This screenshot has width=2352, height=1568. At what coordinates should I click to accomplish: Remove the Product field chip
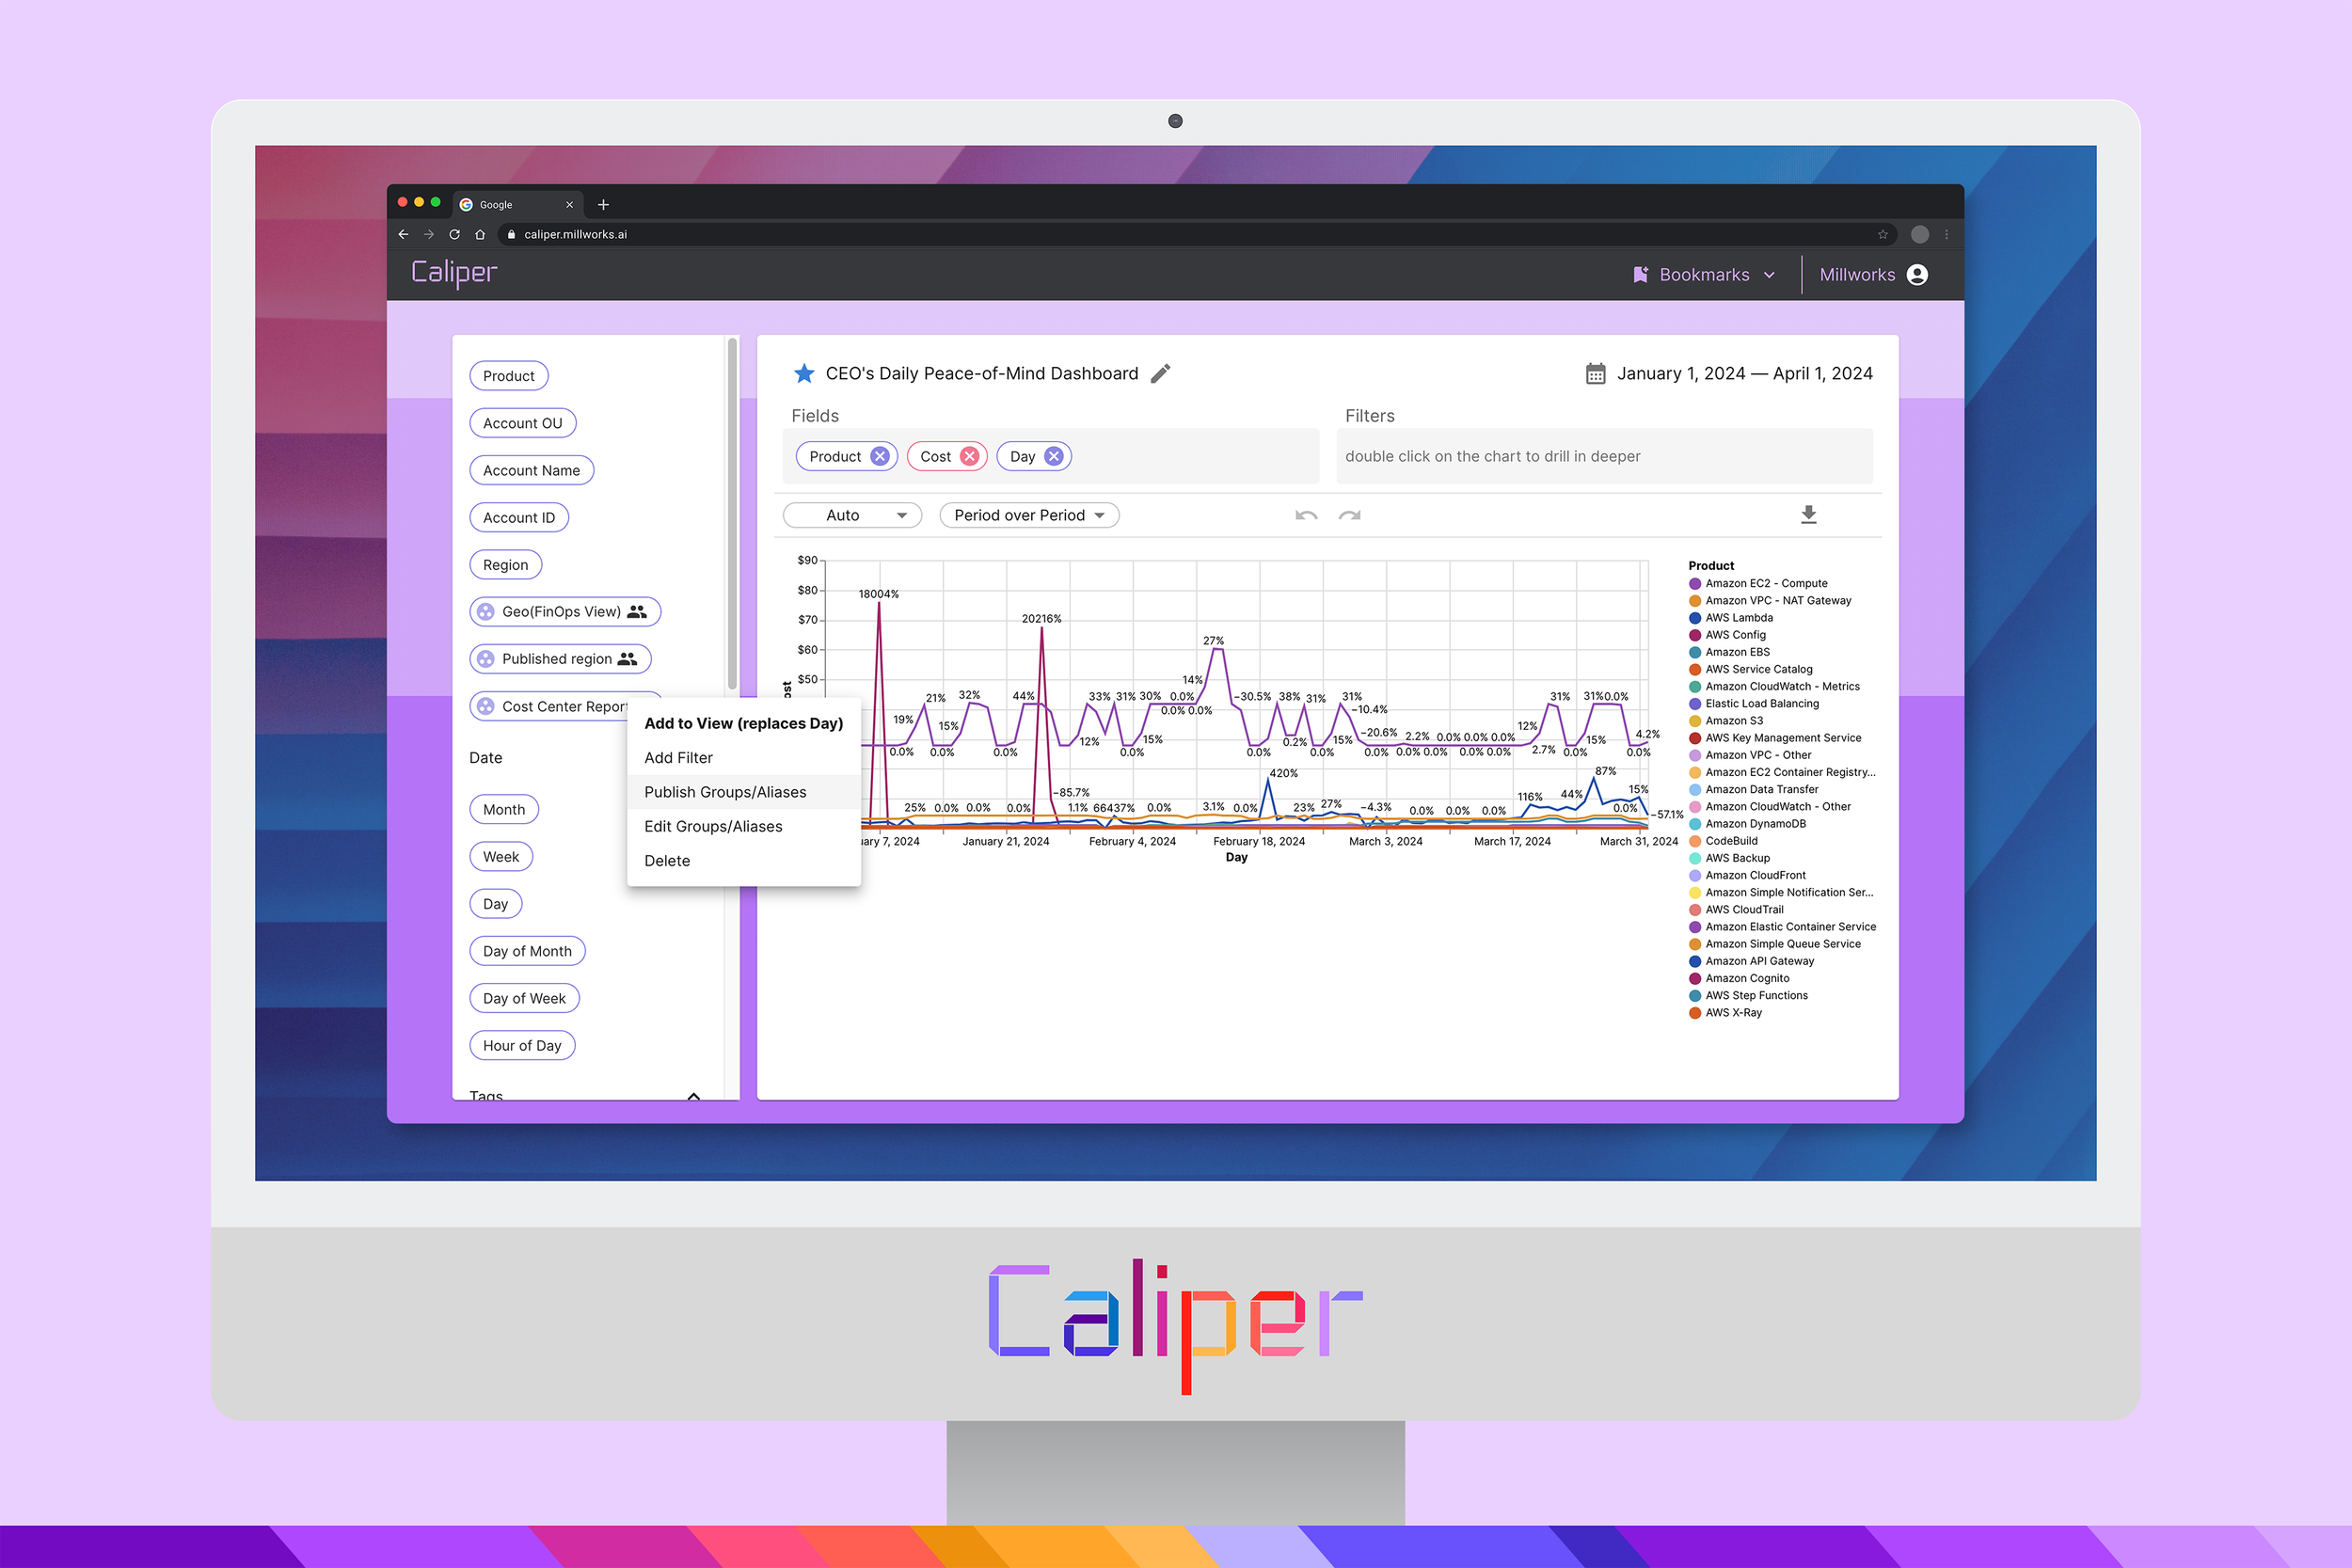click(879, 456)
